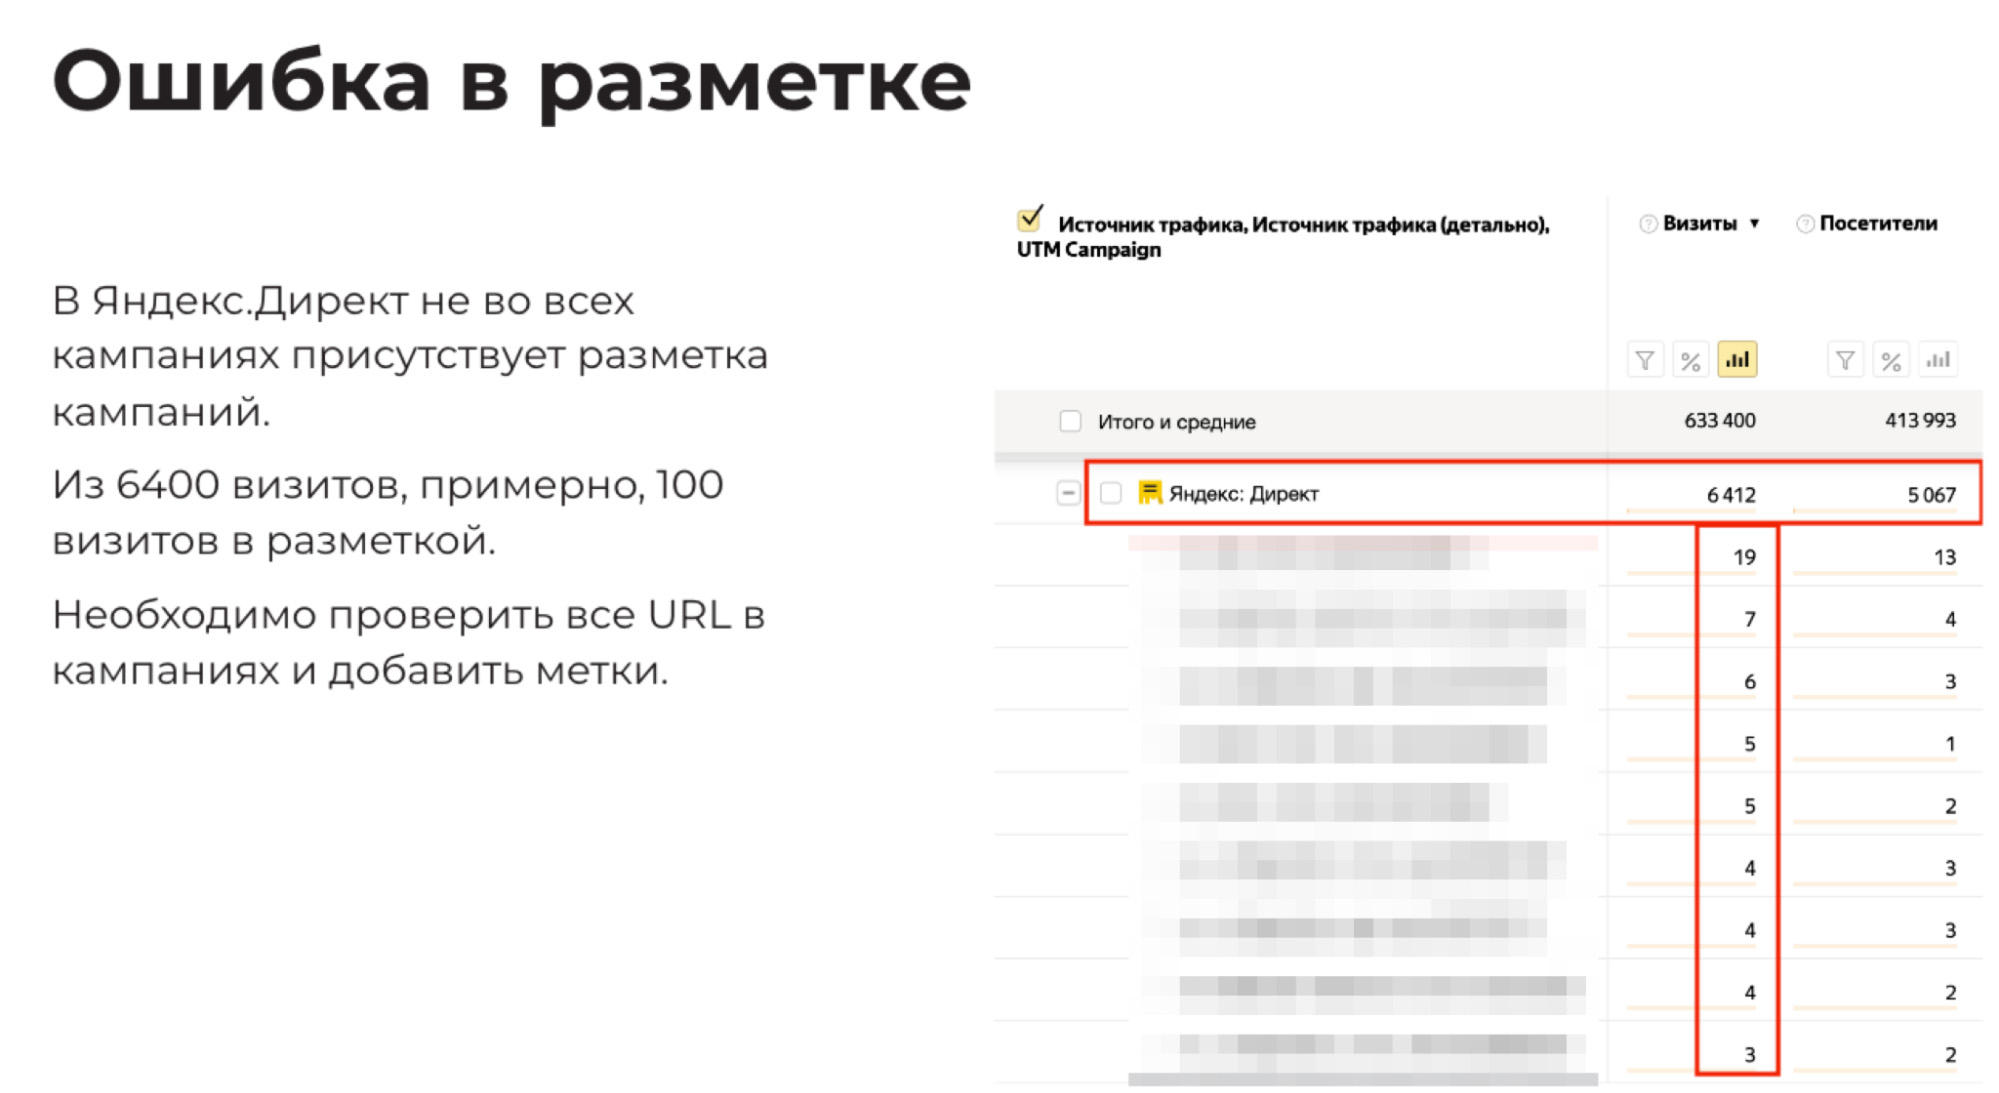This screenshot has width=1999, height=1093.
Task: Click the filter icon under Посетители column
Action: pos(1845,360)
